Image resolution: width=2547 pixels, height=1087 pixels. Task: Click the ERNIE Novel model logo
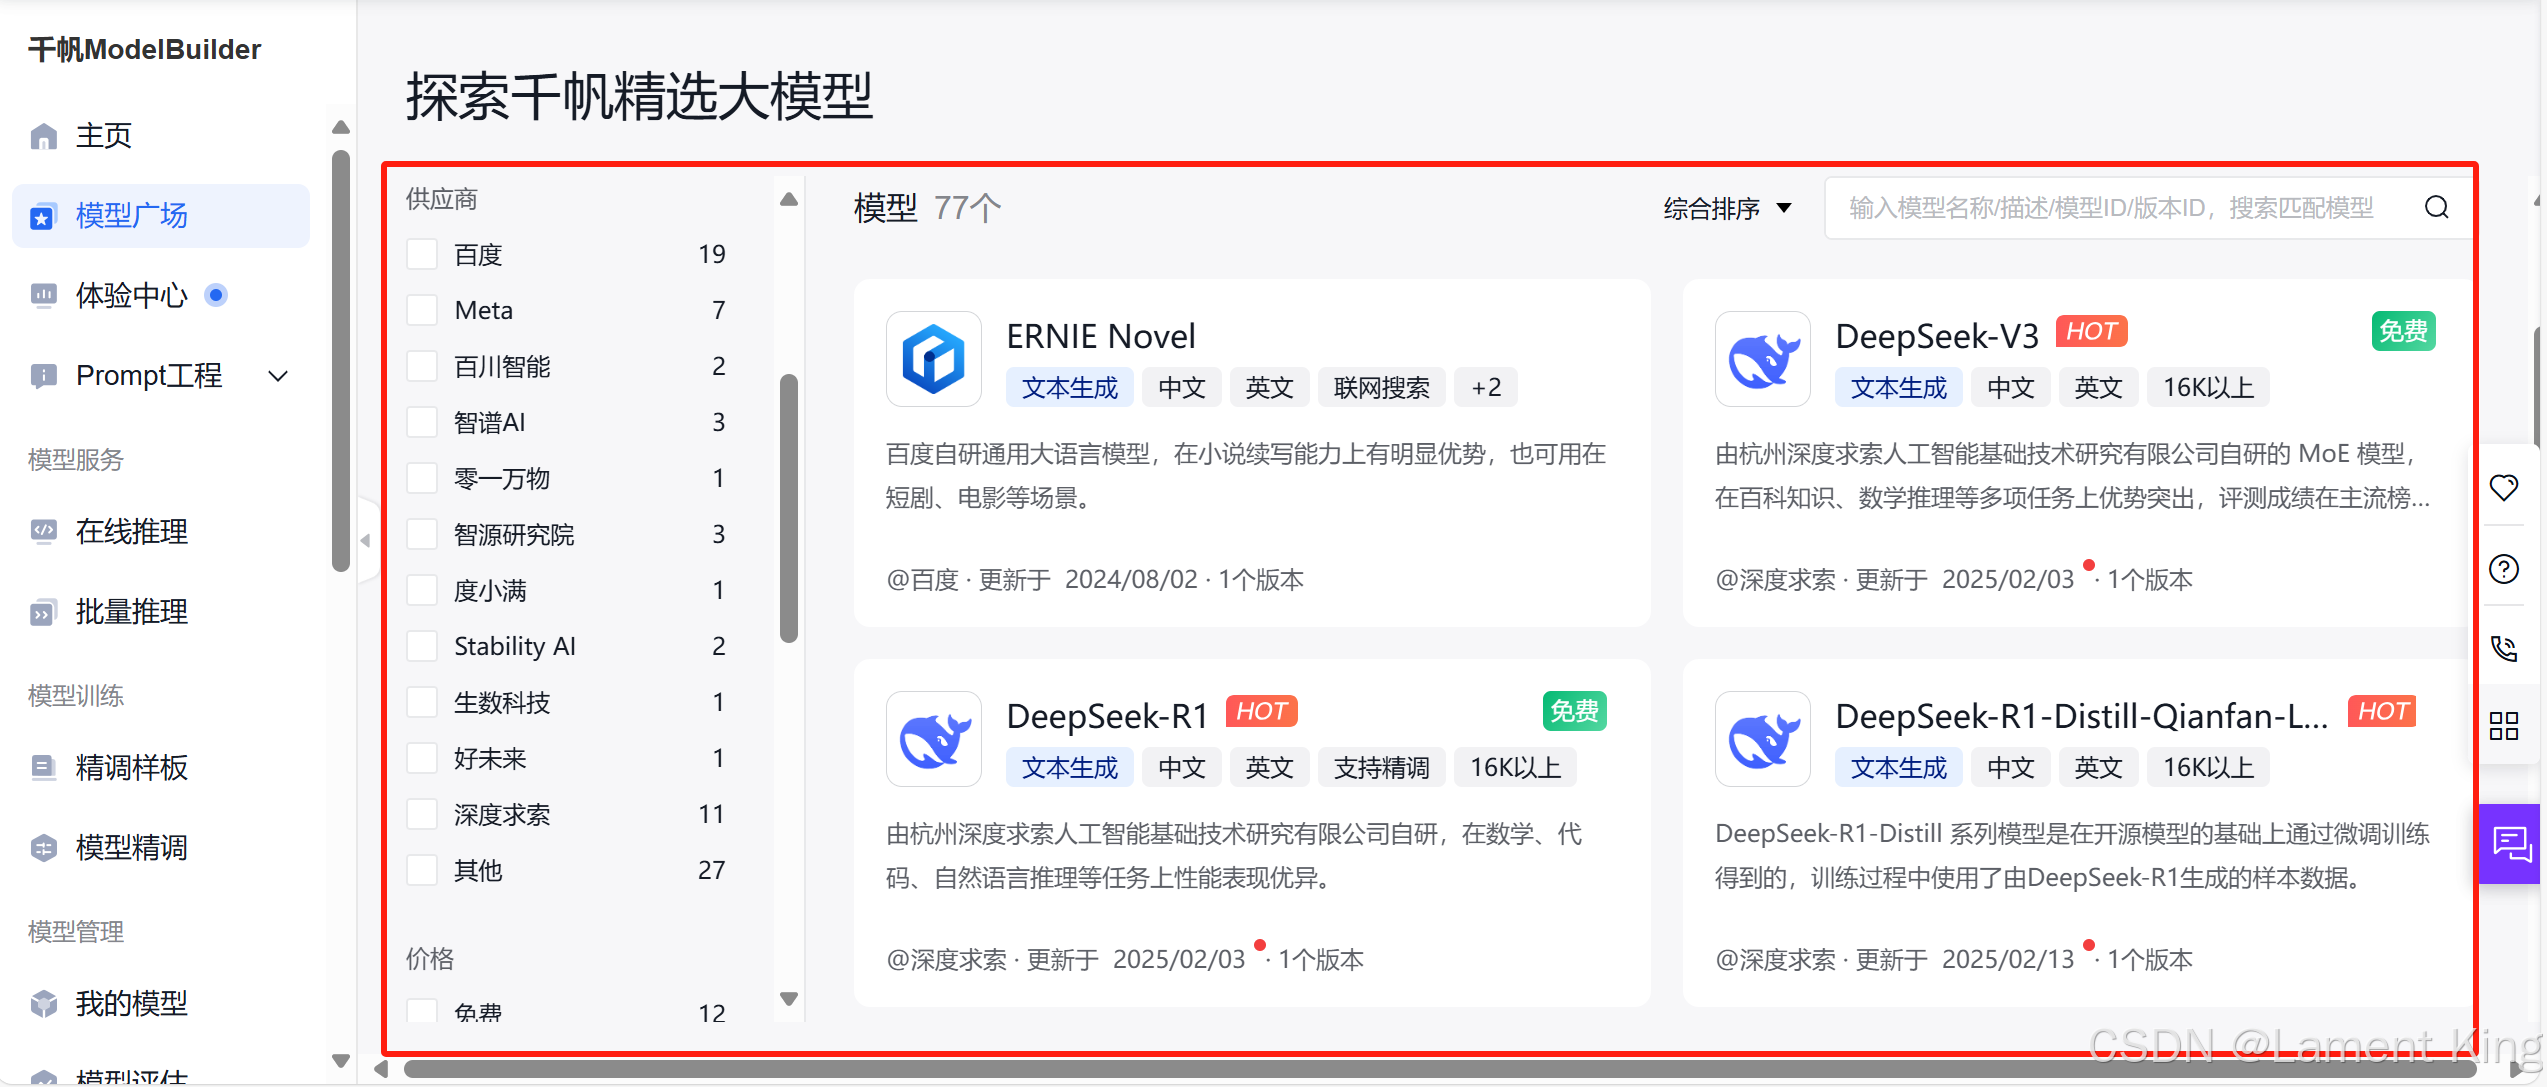click(933, 359)
